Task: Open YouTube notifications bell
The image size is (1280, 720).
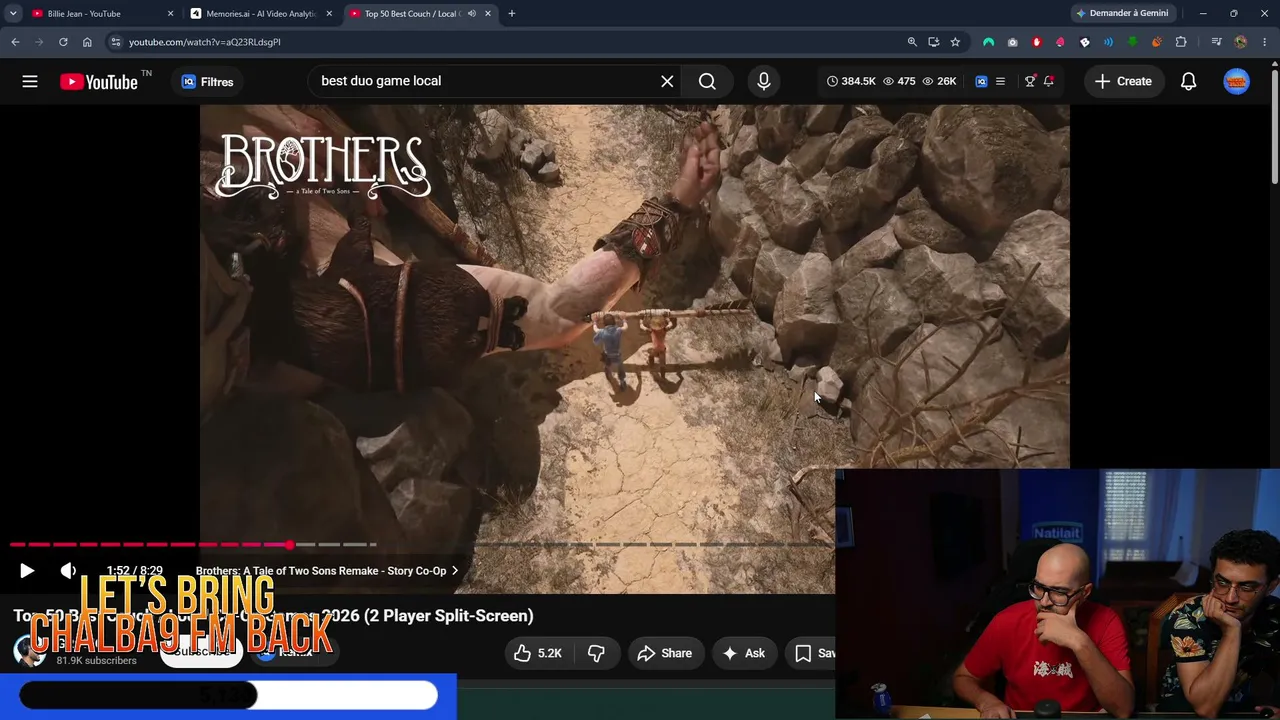Action: (1188, 81)
